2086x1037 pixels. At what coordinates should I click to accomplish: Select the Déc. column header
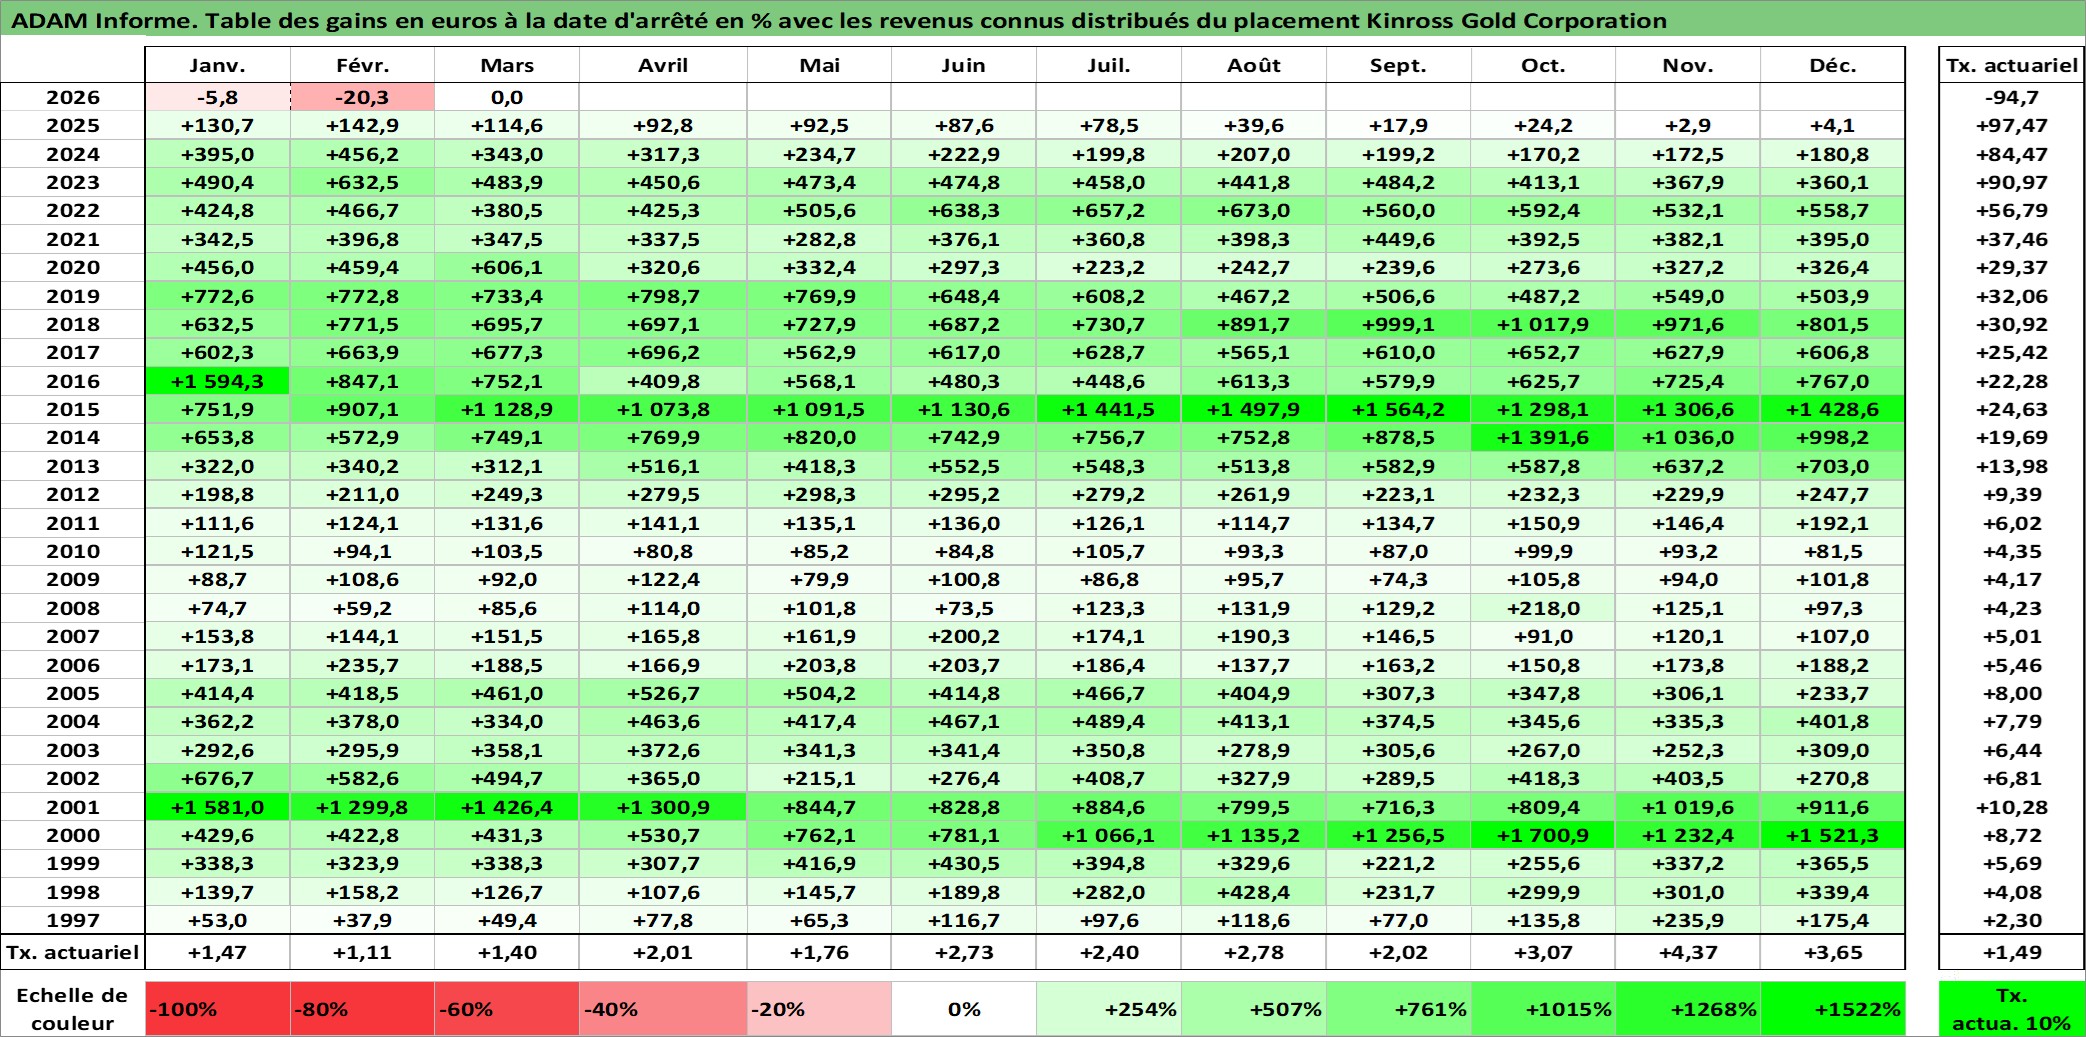(x=1833, y=65)
